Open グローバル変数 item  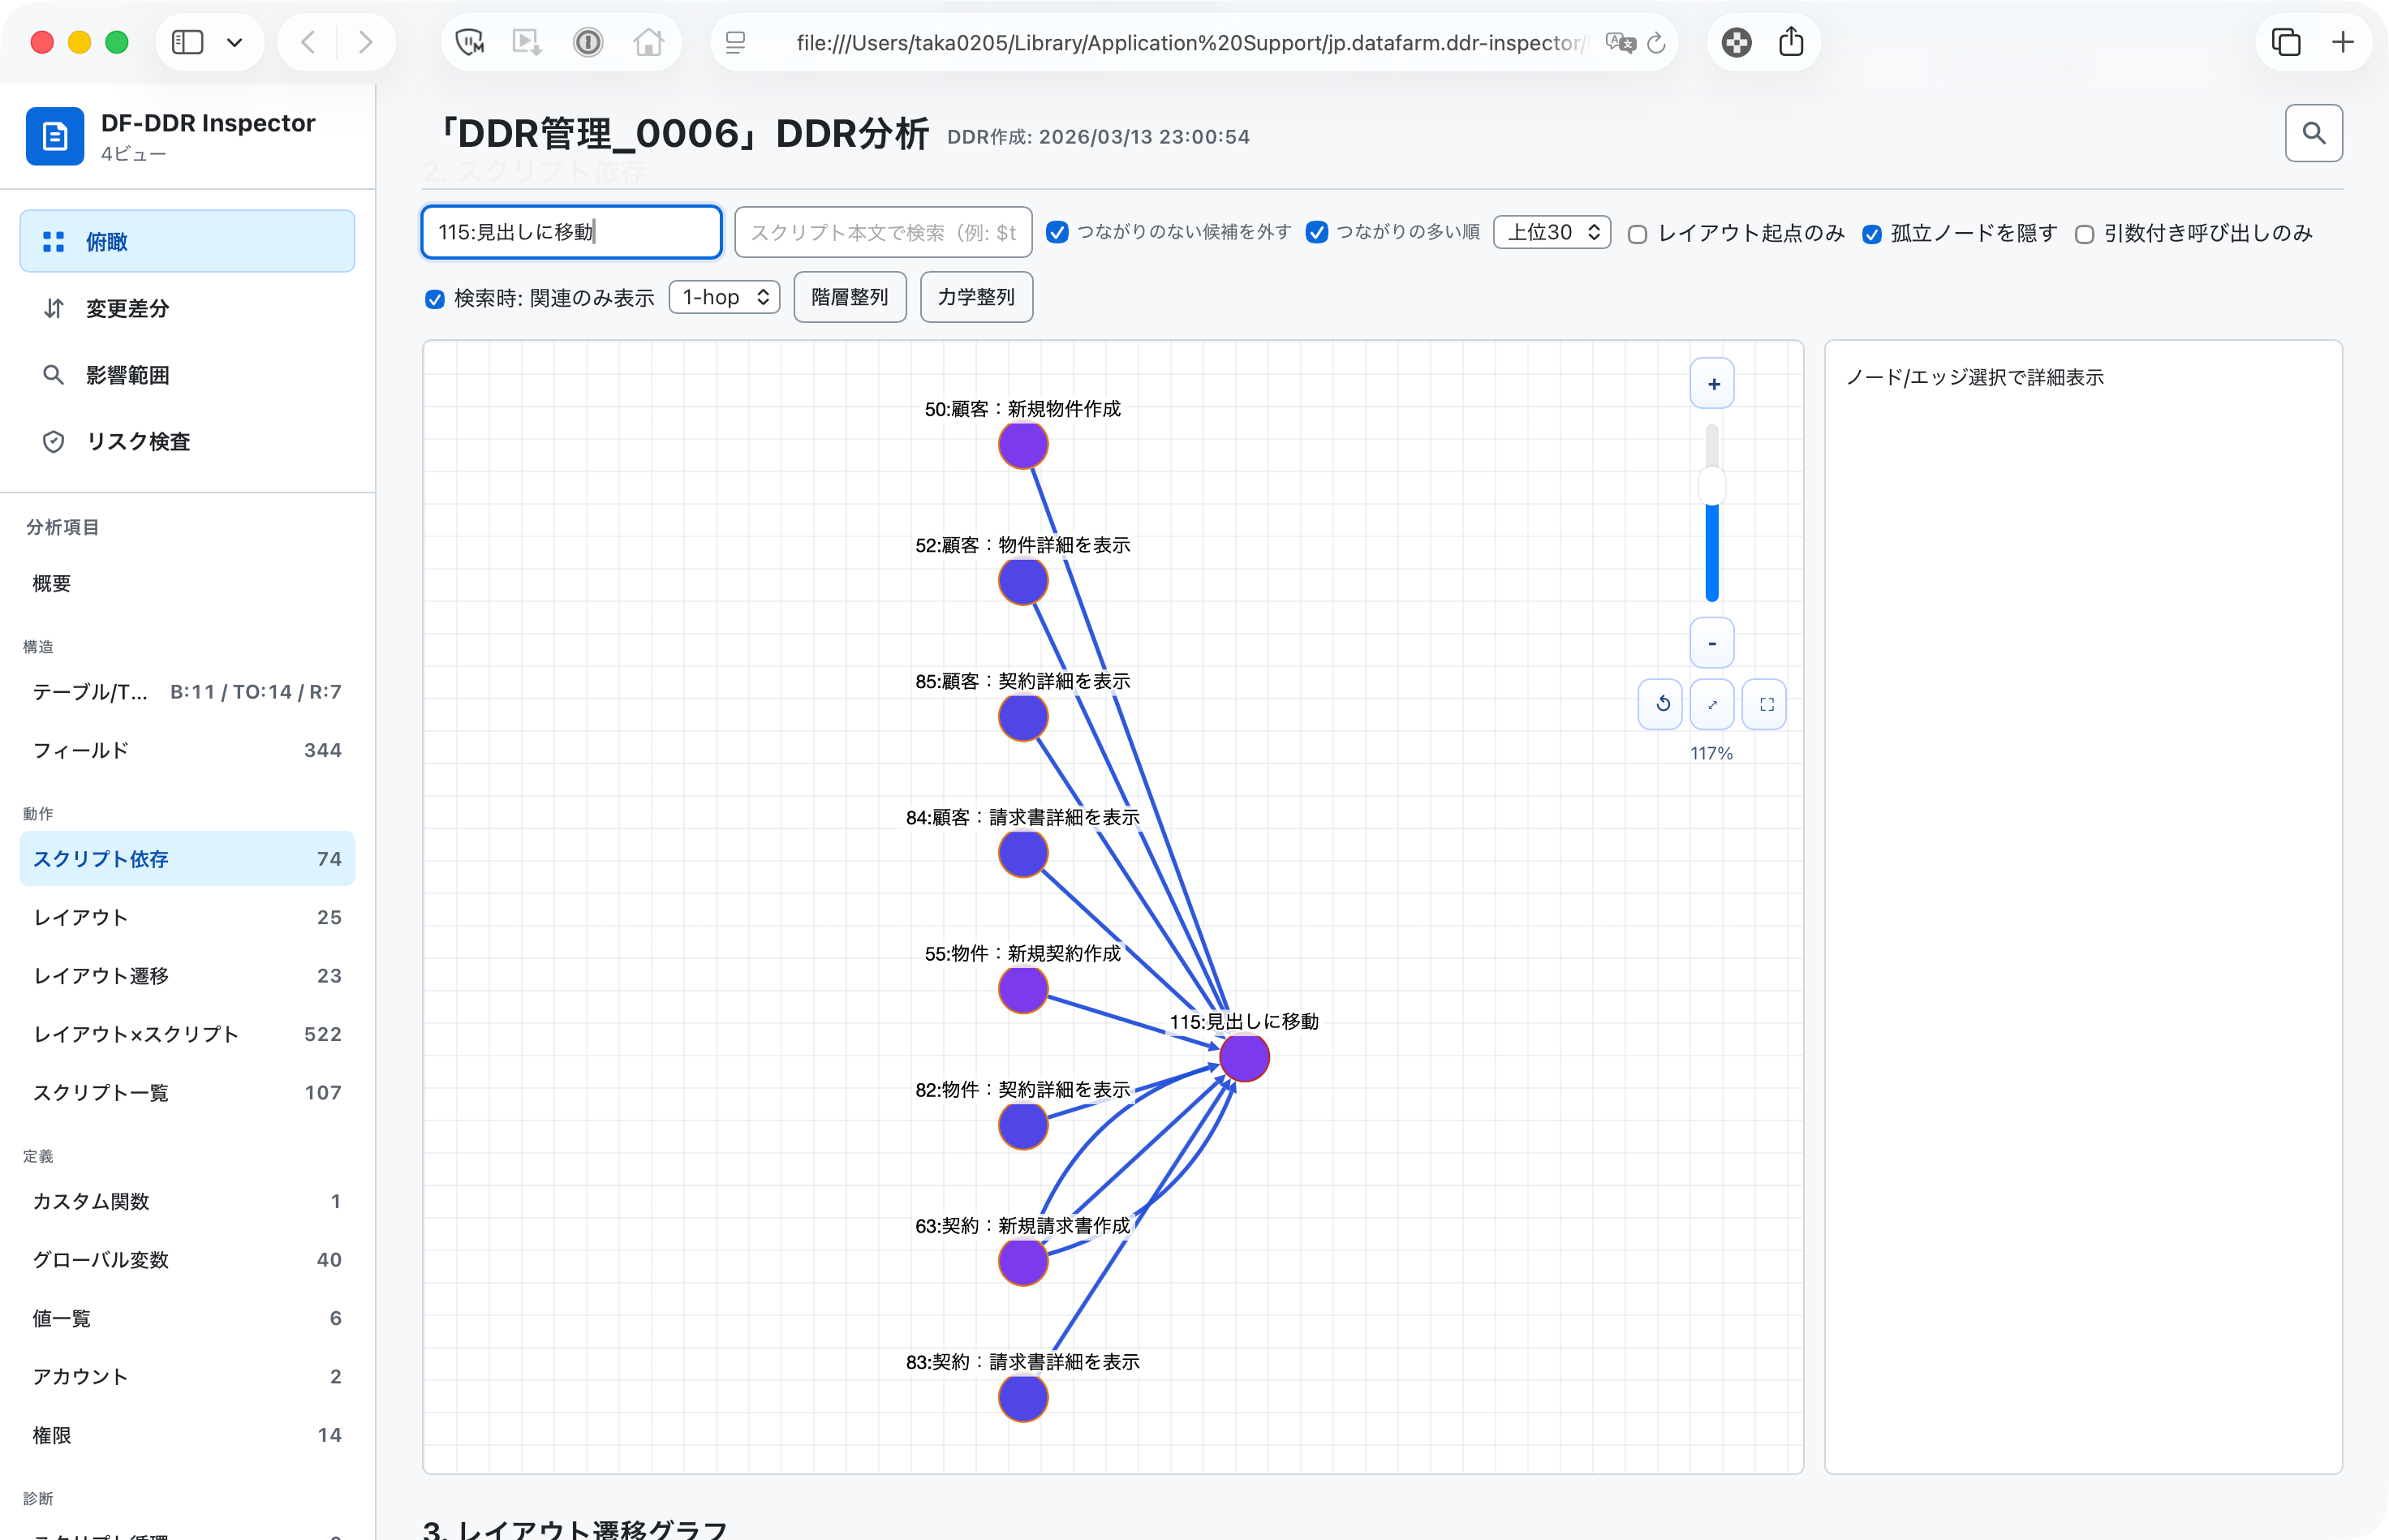(187, 1259)
